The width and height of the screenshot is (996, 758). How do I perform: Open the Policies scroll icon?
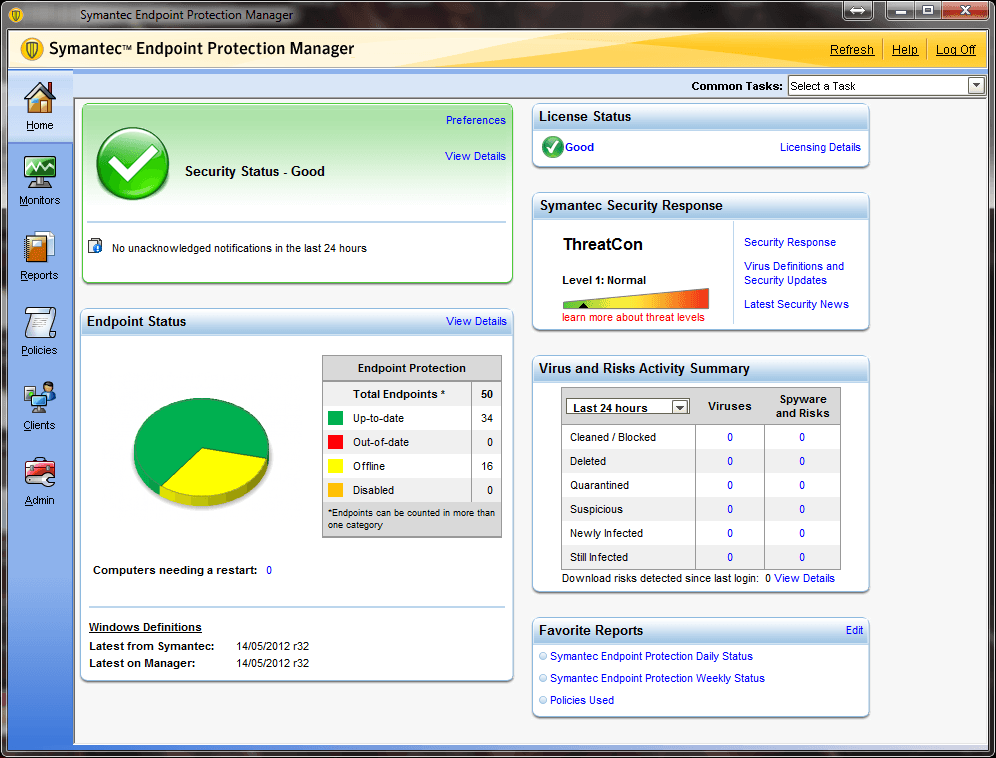tap(39, 322)
